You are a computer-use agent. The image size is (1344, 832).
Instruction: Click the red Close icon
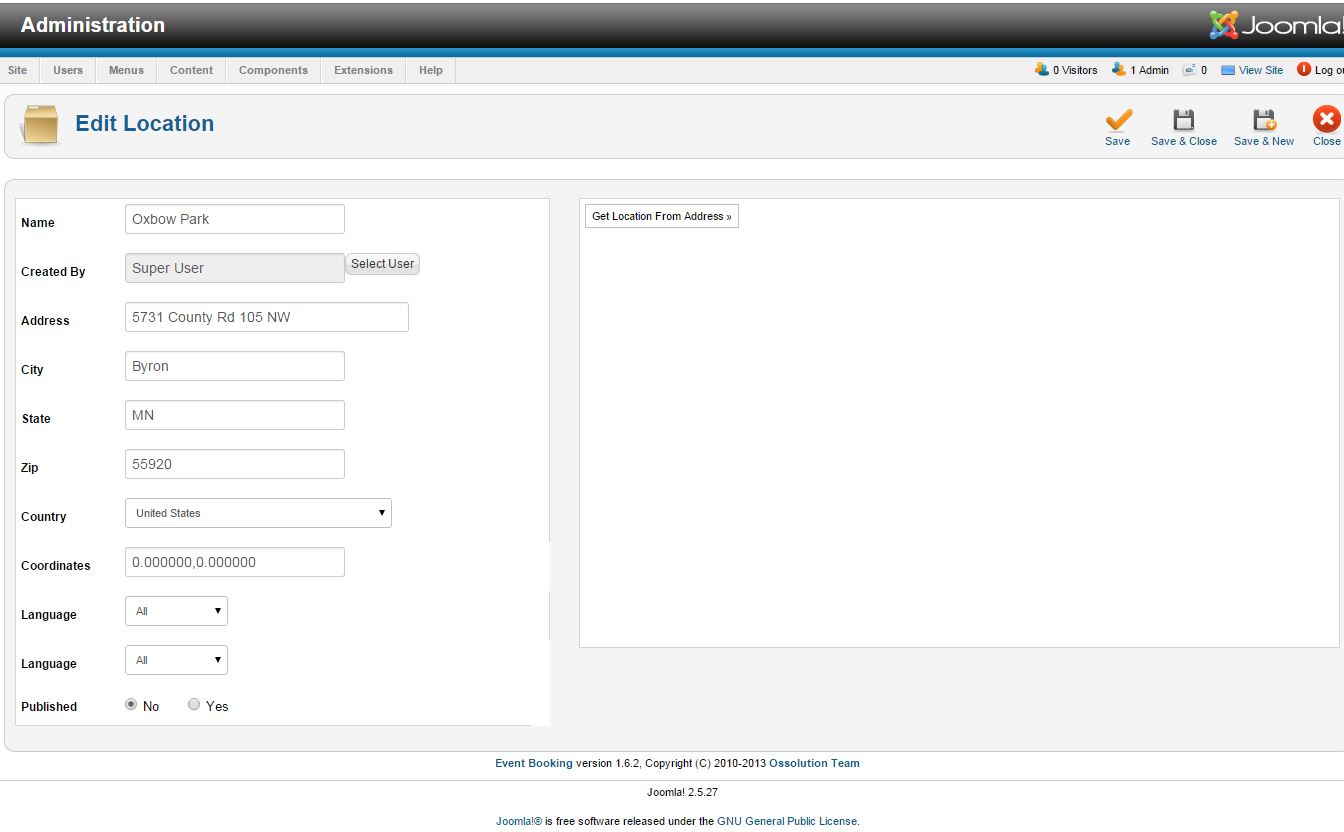coord(1326,120)
